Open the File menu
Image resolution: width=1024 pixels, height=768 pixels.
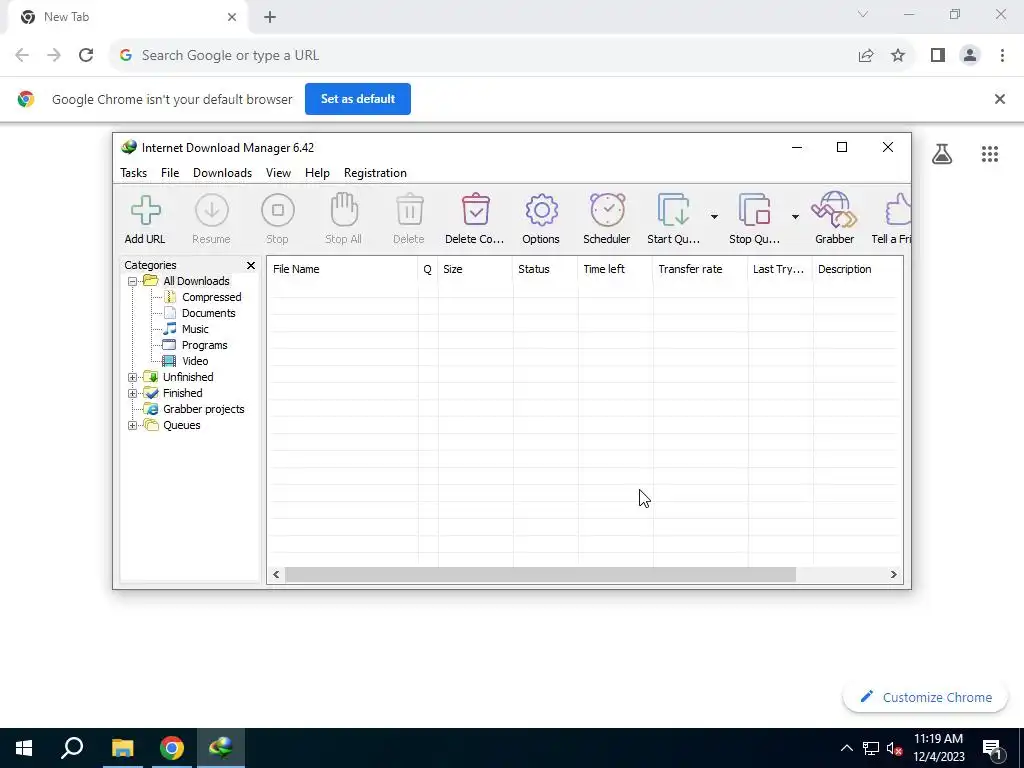pyautogui.click(x=170, y=173)
